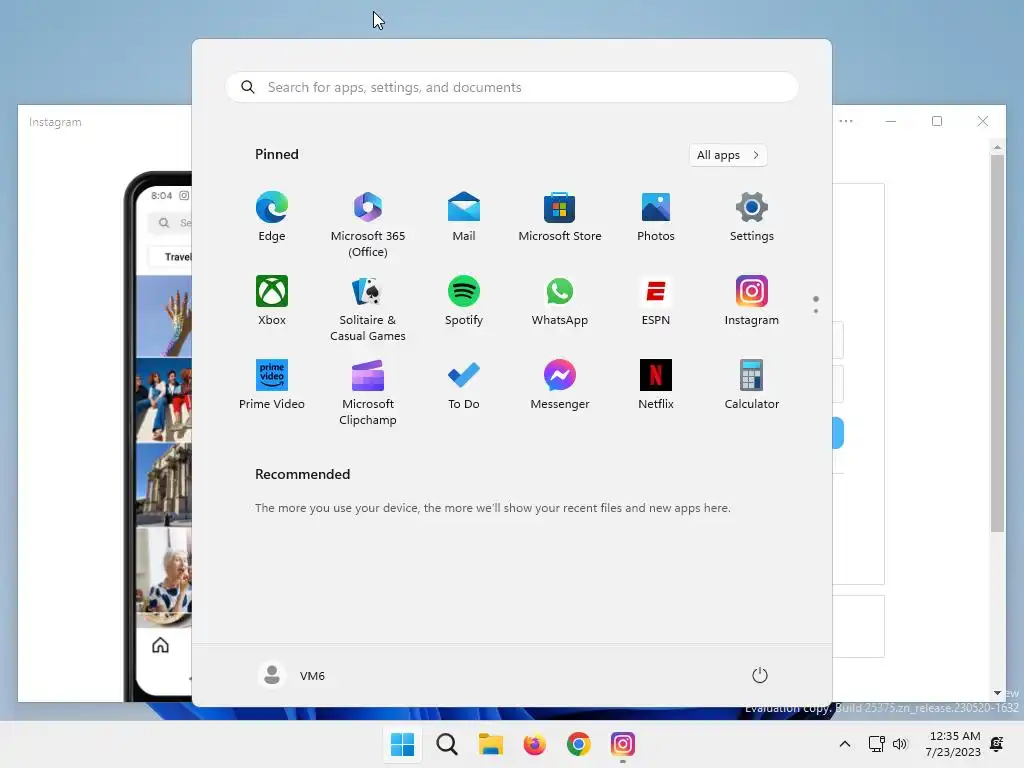Screen dimensions: 1024x768
Task: Open Instagram window more options menu
Action: [x=846, y=121]
